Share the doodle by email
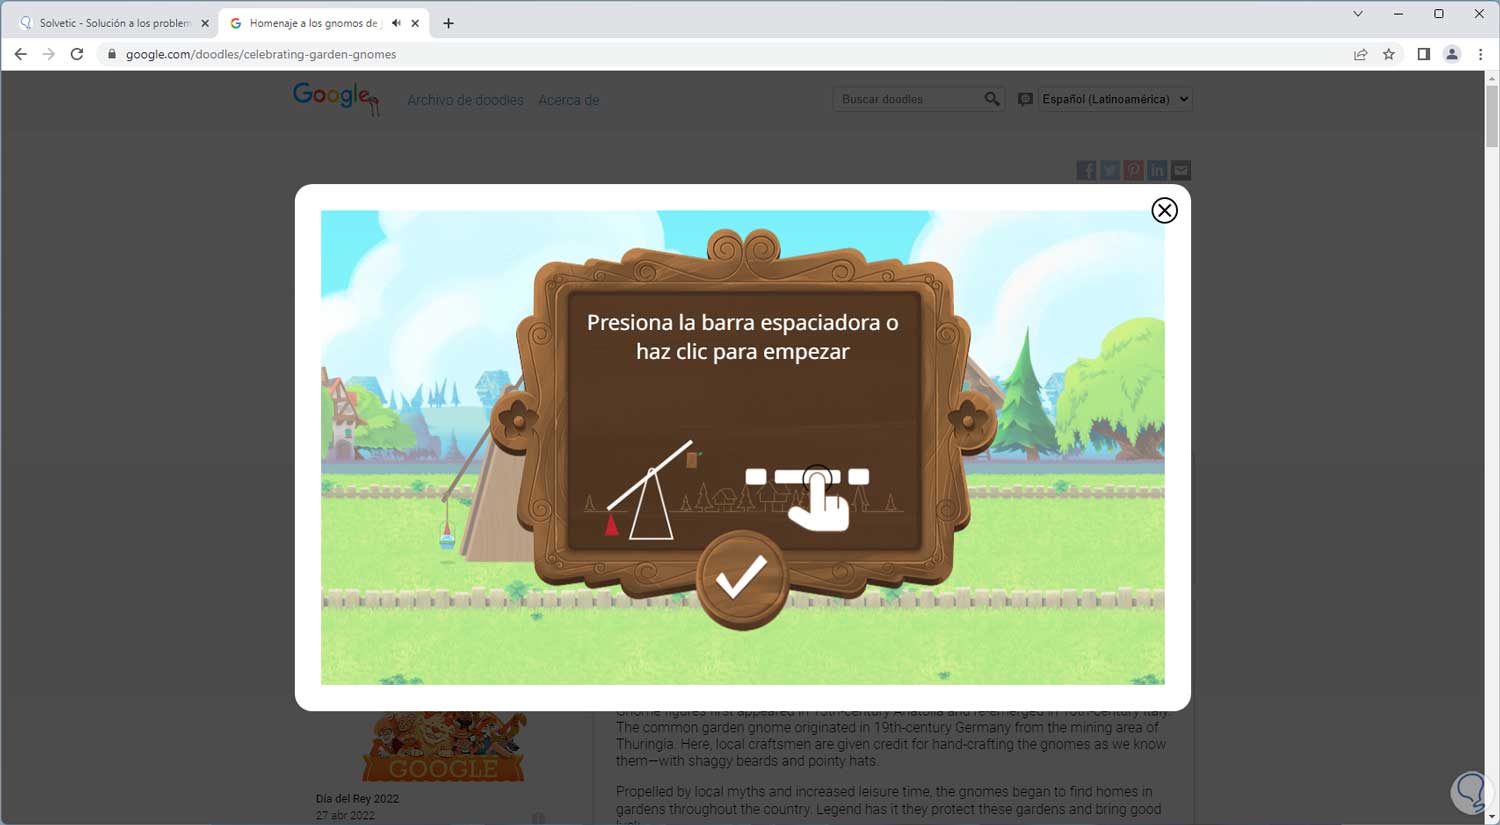The width and height of the screenshot is (1500, 825). (1181, 170)
